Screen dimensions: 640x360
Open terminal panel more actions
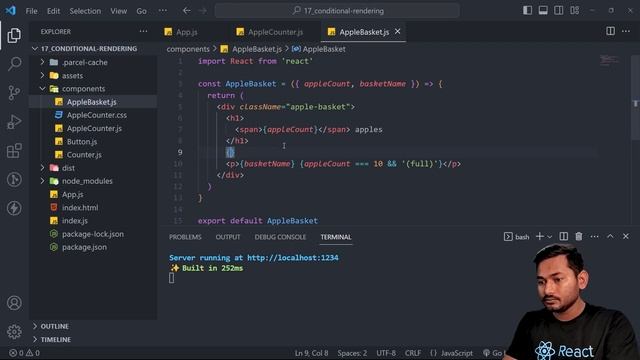coord(595,236)
